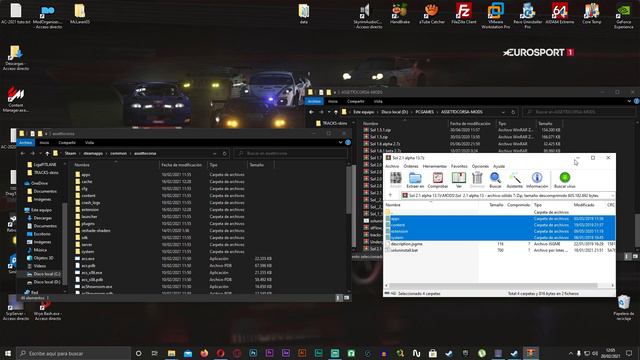Click up-arrow navigation in assettocorsa Explorer
Viewport: 640px width, 360px height.
click(x=47, y=153)
